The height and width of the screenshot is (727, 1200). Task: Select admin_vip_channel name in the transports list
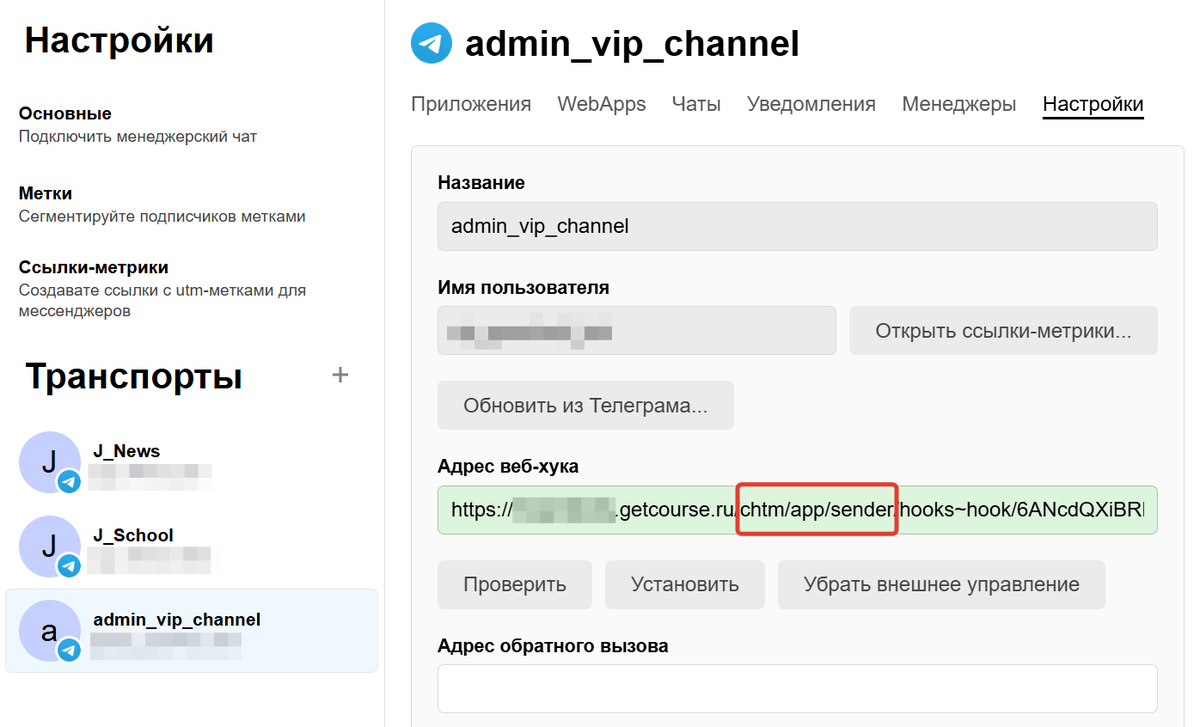click(x=177, y=619)
